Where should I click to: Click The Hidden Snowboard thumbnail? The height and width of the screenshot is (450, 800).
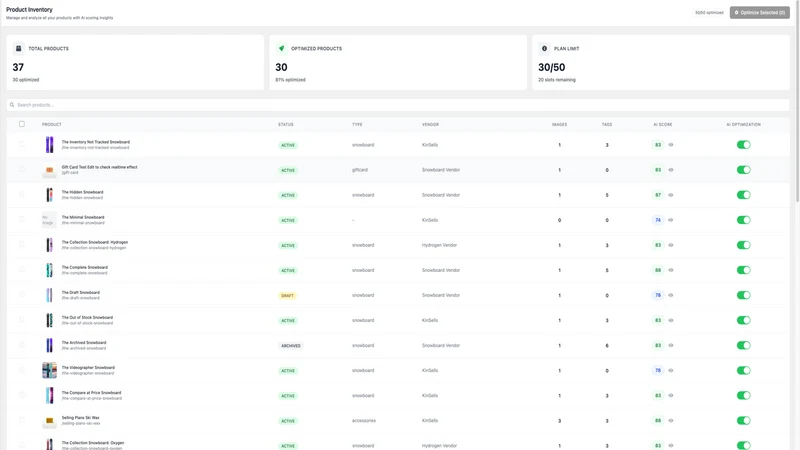pyautogui.click(x=49, y=195)
